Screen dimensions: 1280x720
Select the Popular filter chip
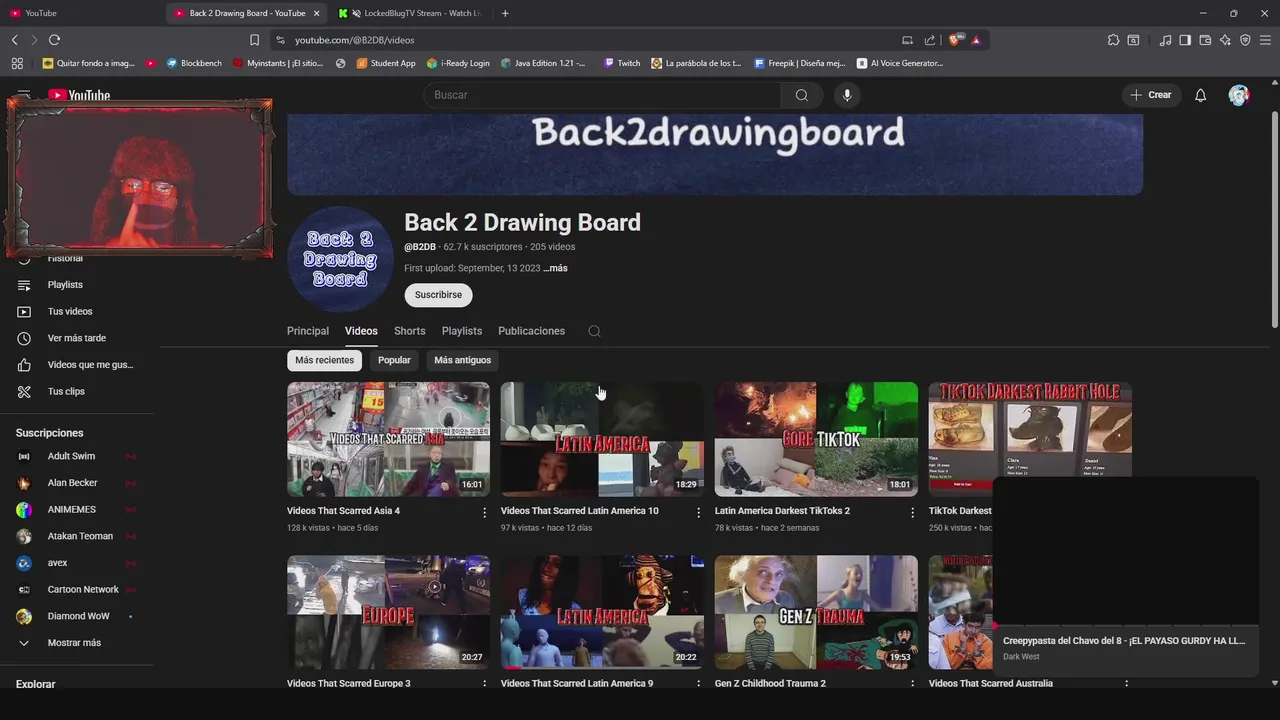pyautogui.click(x=394, y=360)
